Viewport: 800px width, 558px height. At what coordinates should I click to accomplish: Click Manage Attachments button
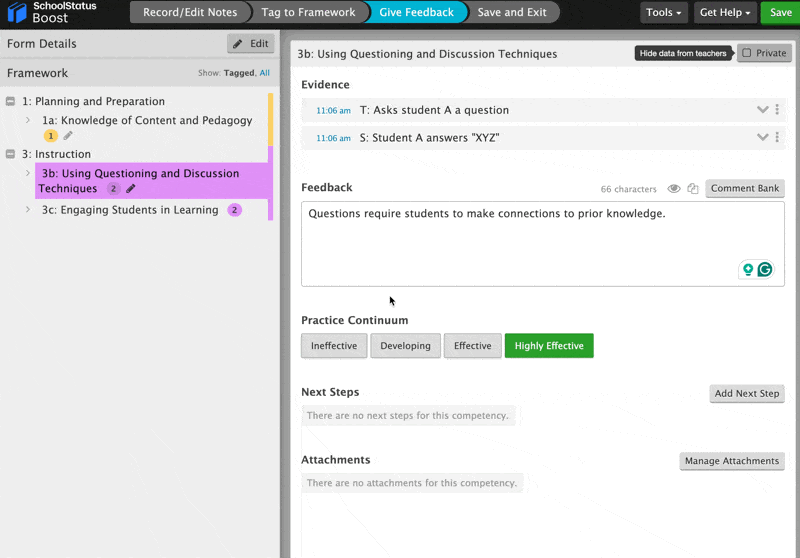click(732, 461)
